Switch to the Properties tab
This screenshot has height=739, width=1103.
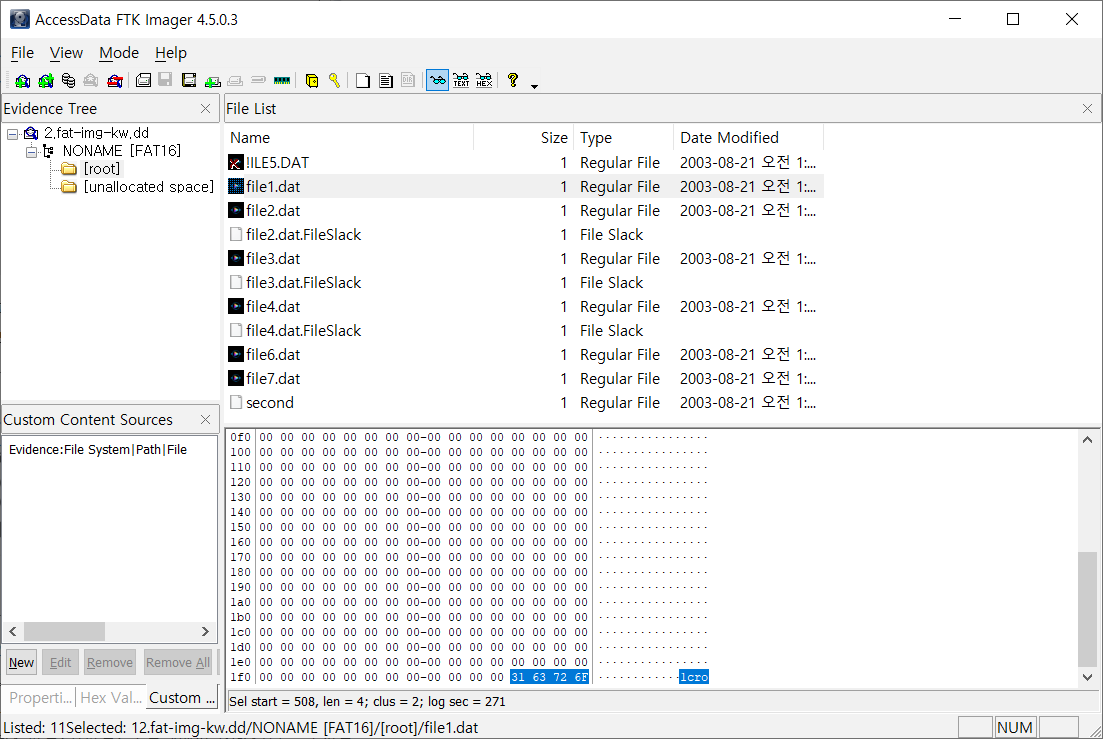pyautogui.click(x=40, y=698)
